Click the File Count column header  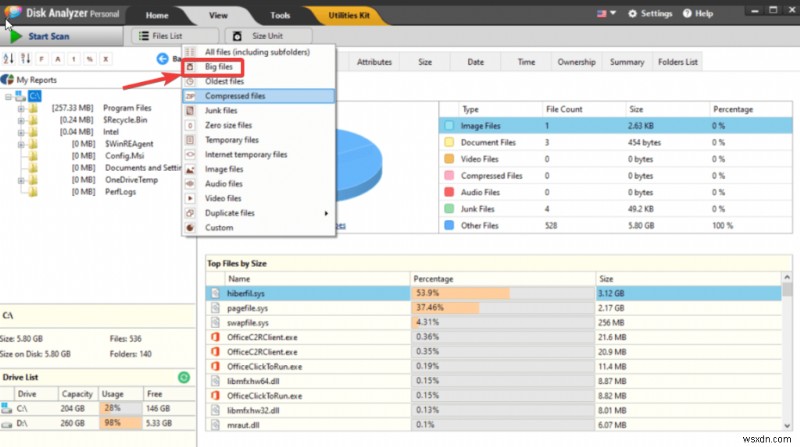click(584, 109)
